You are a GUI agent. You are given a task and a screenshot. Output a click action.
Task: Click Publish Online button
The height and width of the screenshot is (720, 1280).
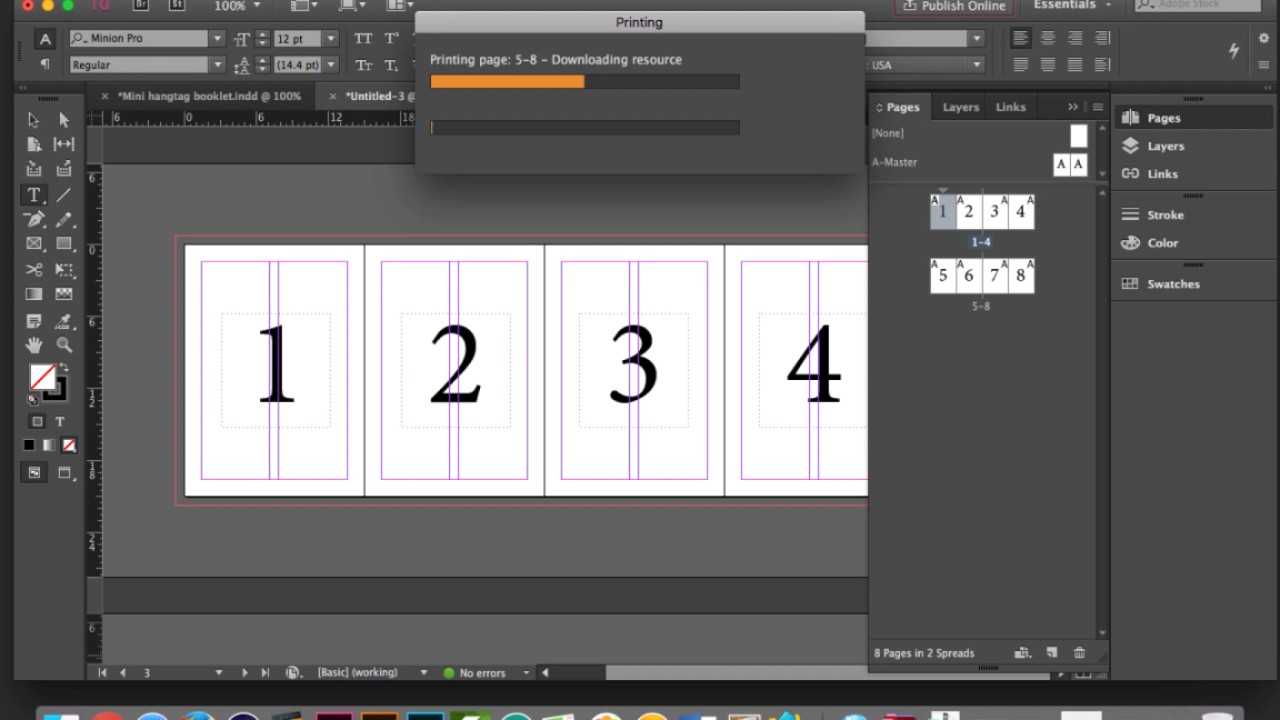pos(954,6)
